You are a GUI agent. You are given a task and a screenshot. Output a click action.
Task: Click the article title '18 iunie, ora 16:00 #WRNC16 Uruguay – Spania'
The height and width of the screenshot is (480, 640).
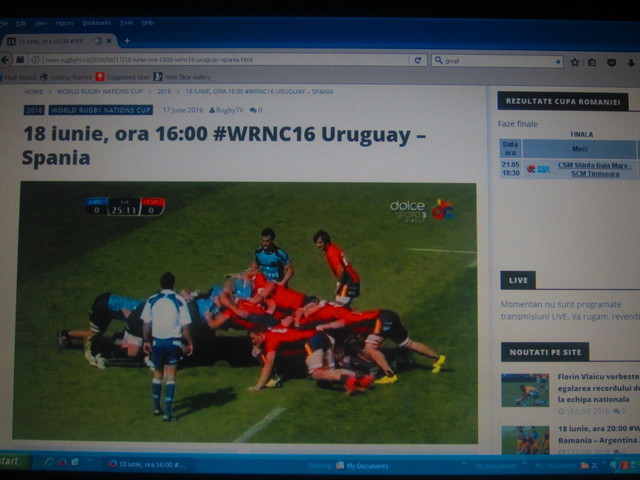[x=224, y=146]
